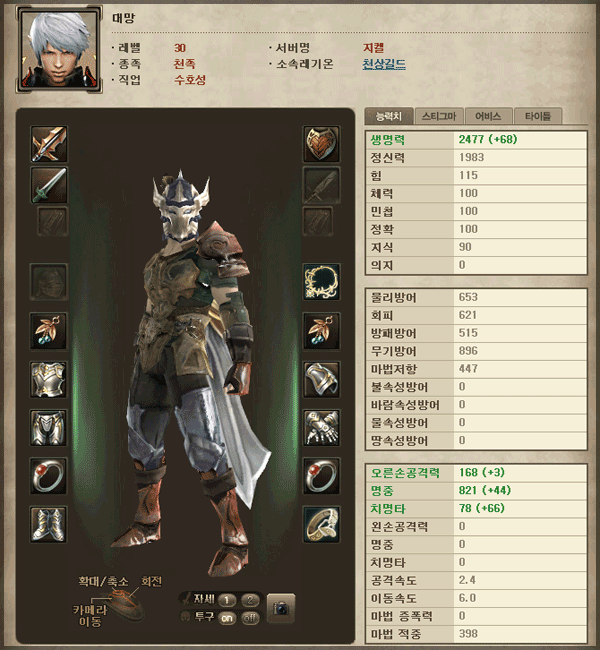Select the heart-shaped shield equipment slot
Image resolution: width=600 pixels, height=650 pixels.
pyautogui.click(x=321, y=144)
